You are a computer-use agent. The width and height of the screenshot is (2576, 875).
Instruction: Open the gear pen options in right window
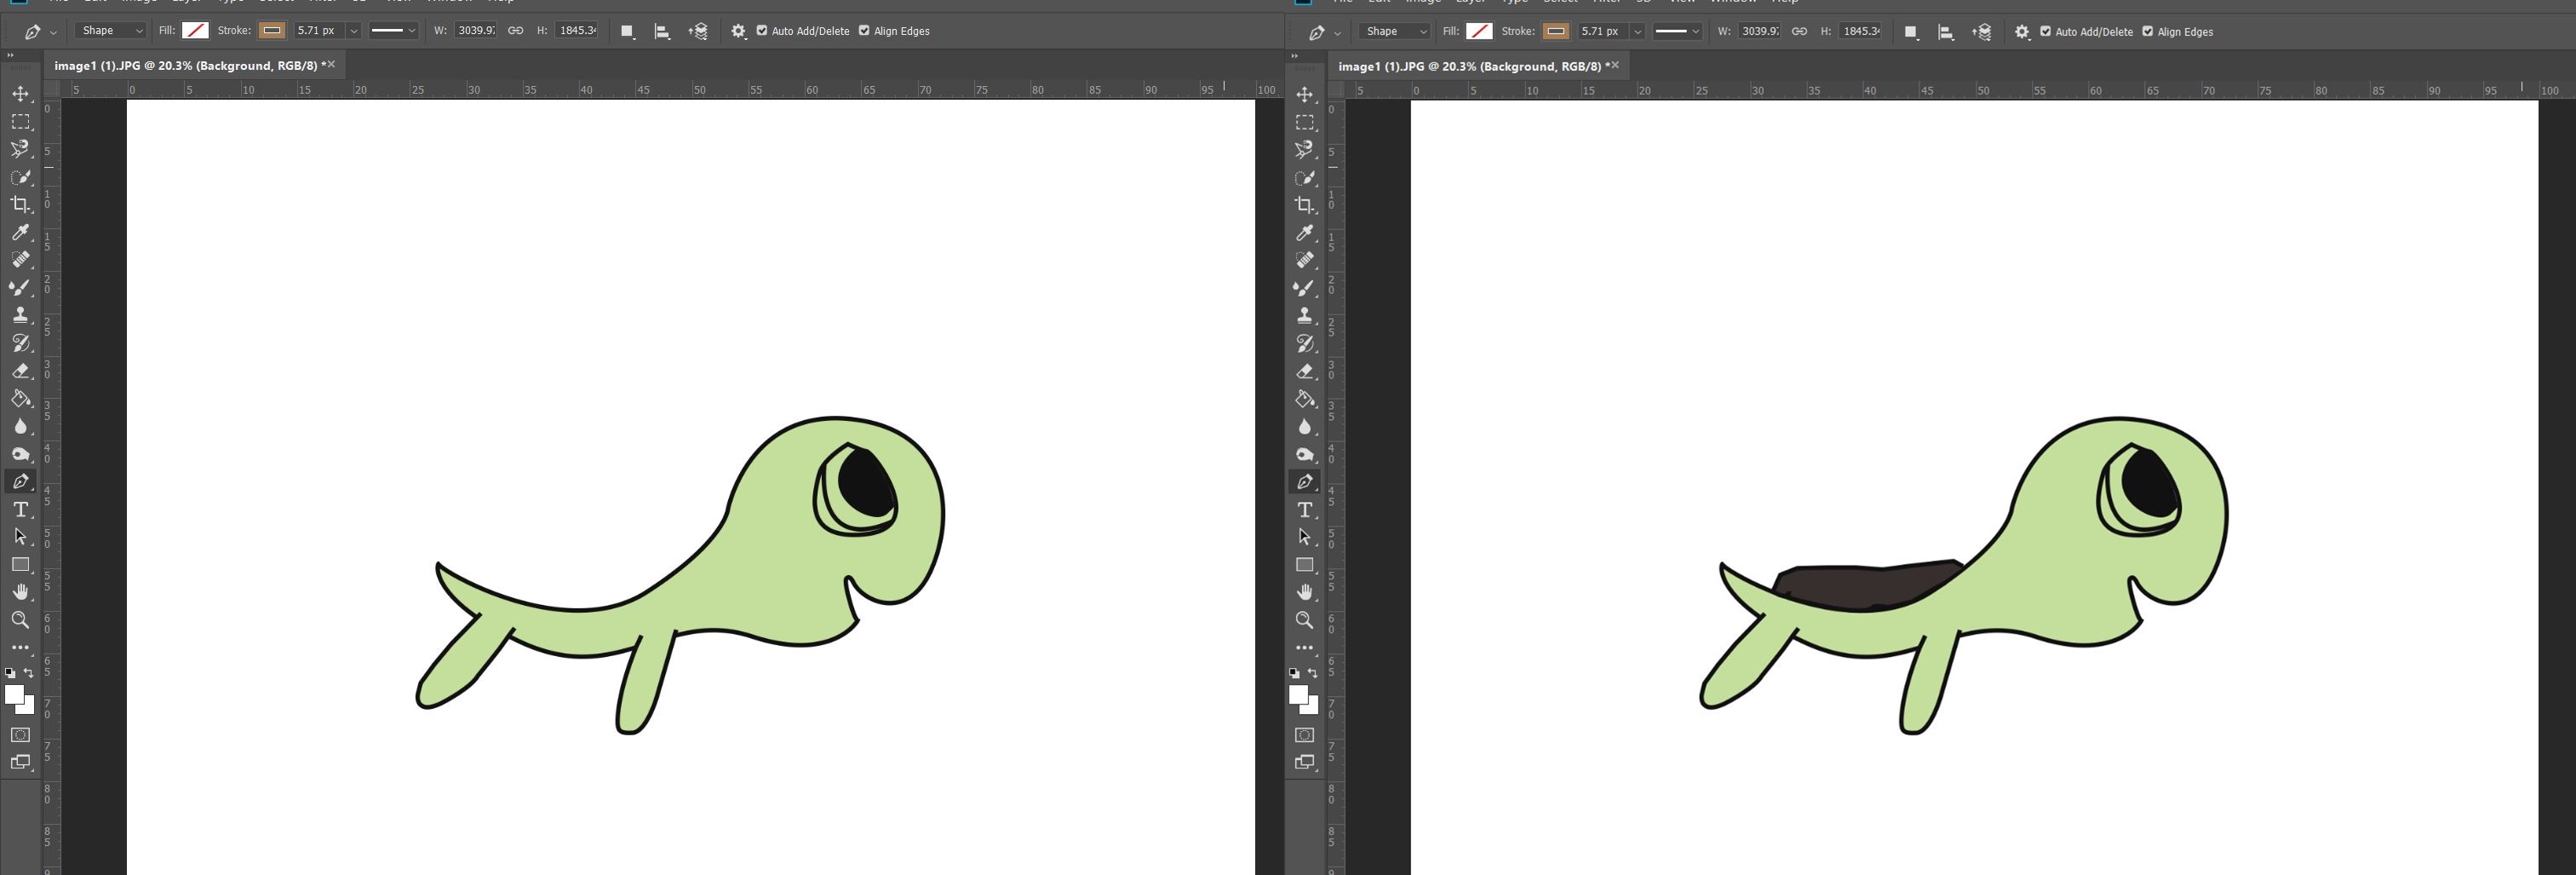tap(2022, 32)
